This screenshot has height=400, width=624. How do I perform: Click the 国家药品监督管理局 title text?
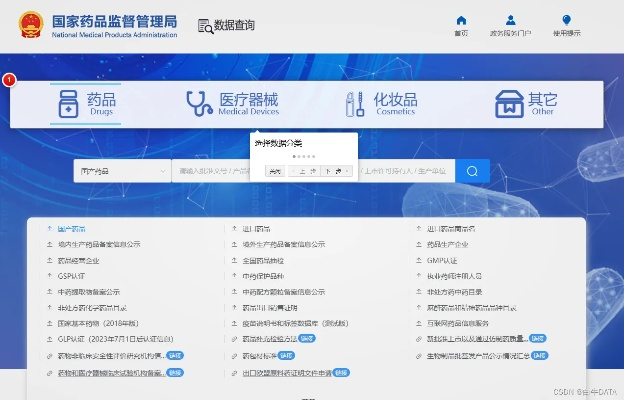[115, 21]
